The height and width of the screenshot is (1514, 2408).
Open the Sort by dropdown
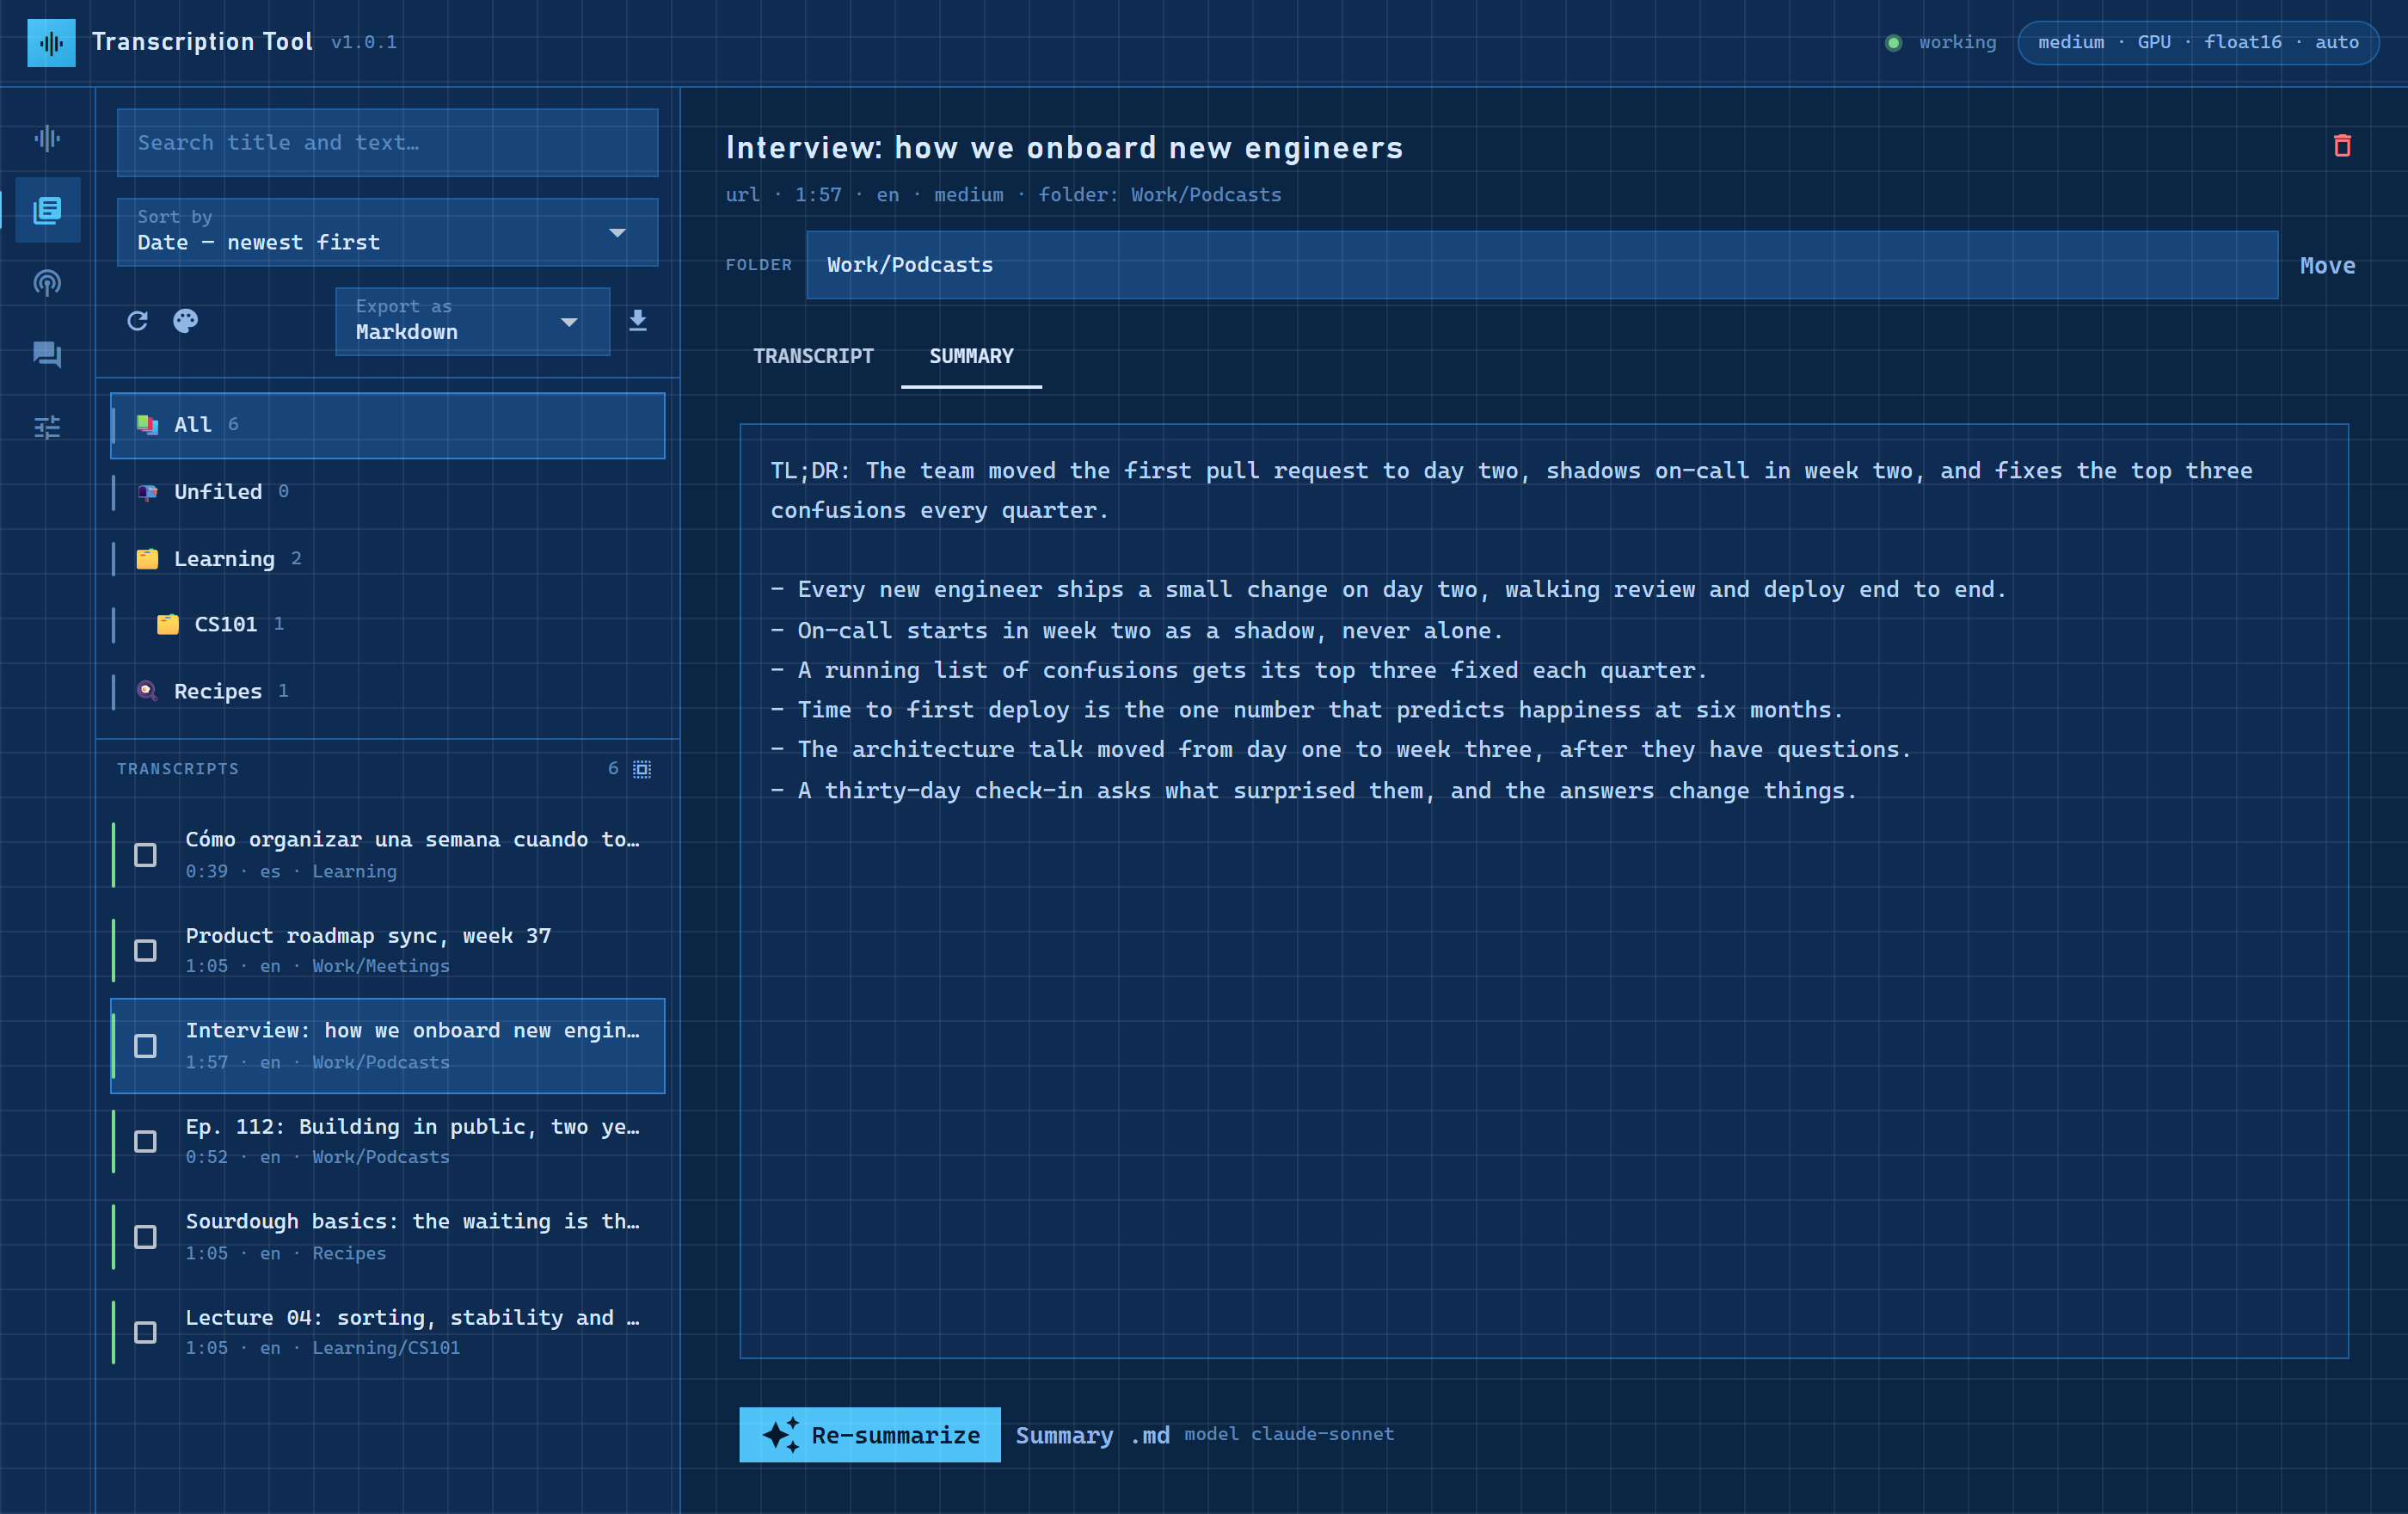387,232
